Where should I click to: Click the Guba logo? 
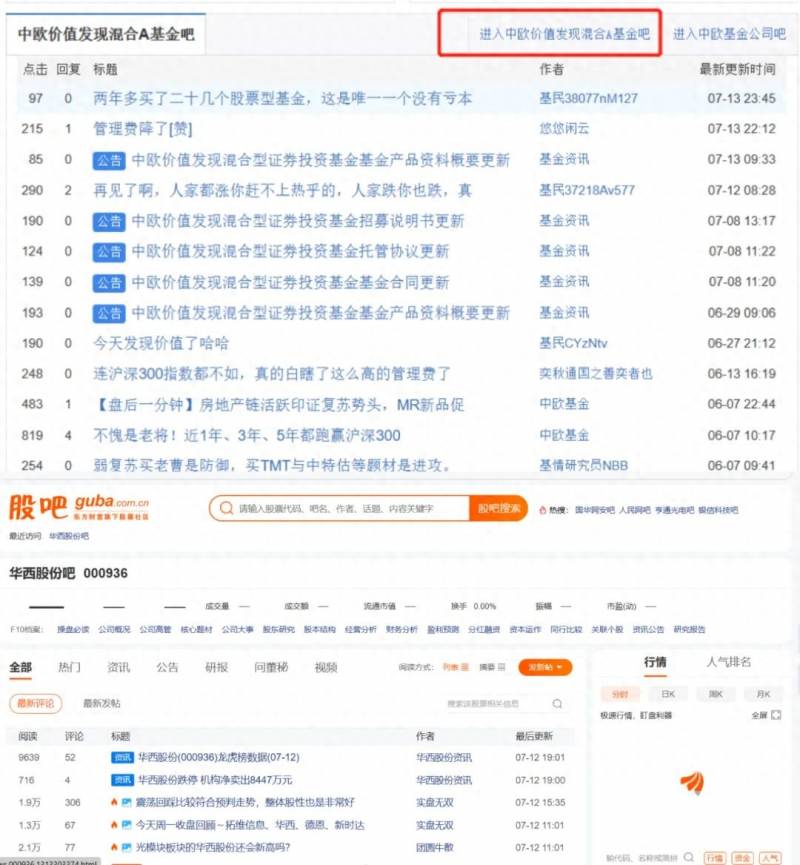(79, 507)
